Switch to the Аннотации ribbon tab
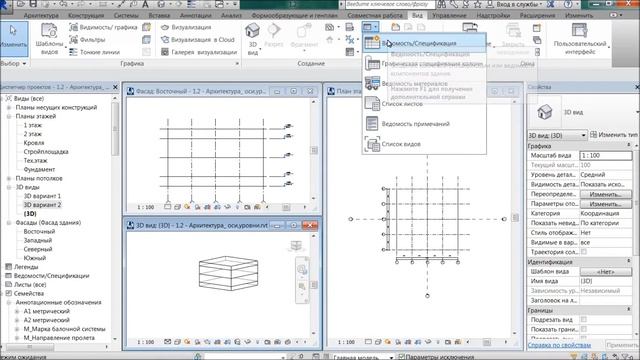This screenshot has height=360, width=640. tap(196, 16)
